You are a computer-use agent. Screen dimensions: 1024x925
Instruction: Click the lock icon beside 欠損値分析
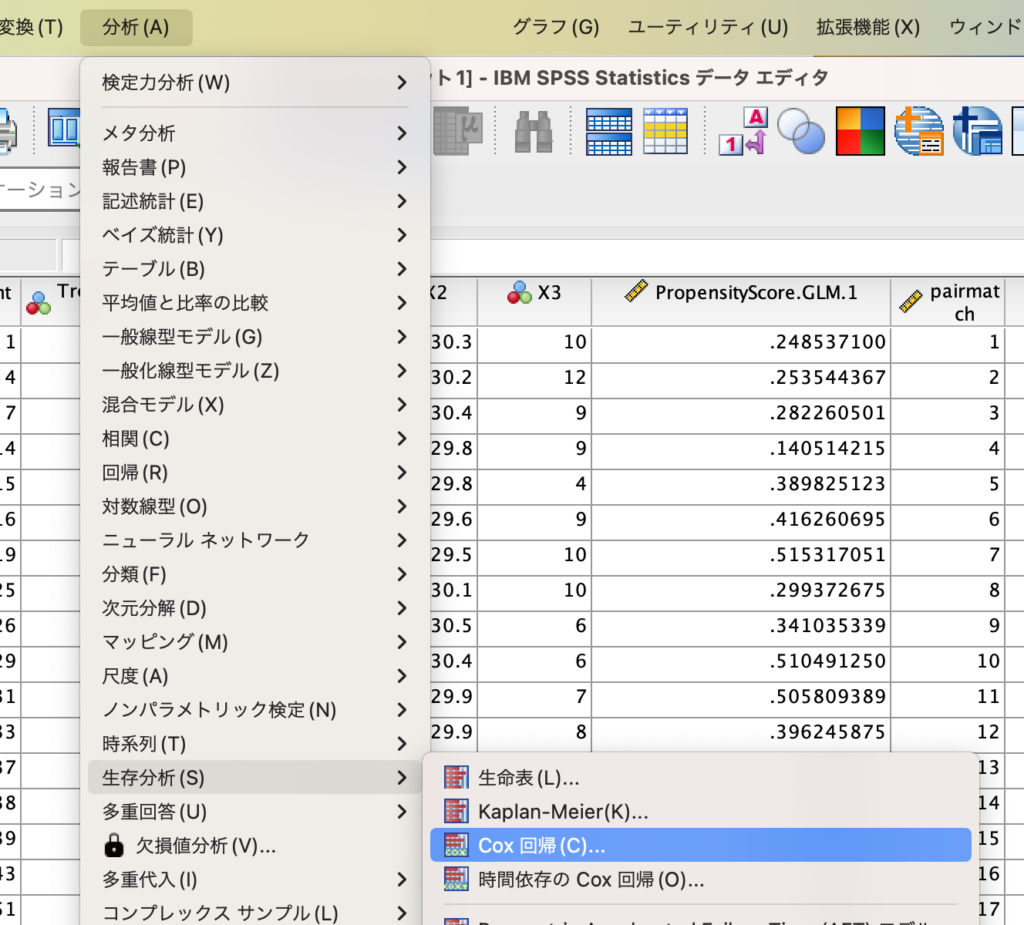[x=114, y=845]
